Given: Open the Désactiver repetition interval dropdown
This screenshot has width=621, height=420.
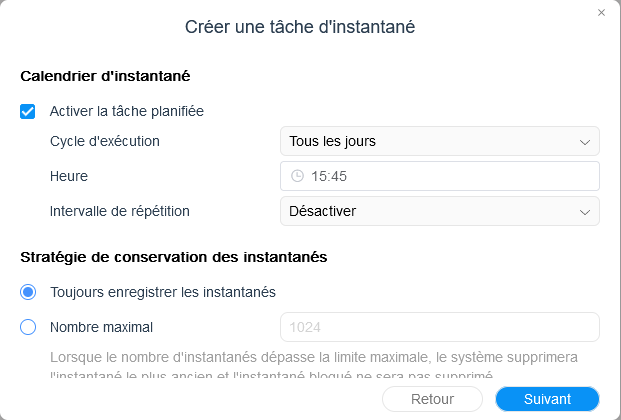Looking at the screenshot, I should point(439,211).
